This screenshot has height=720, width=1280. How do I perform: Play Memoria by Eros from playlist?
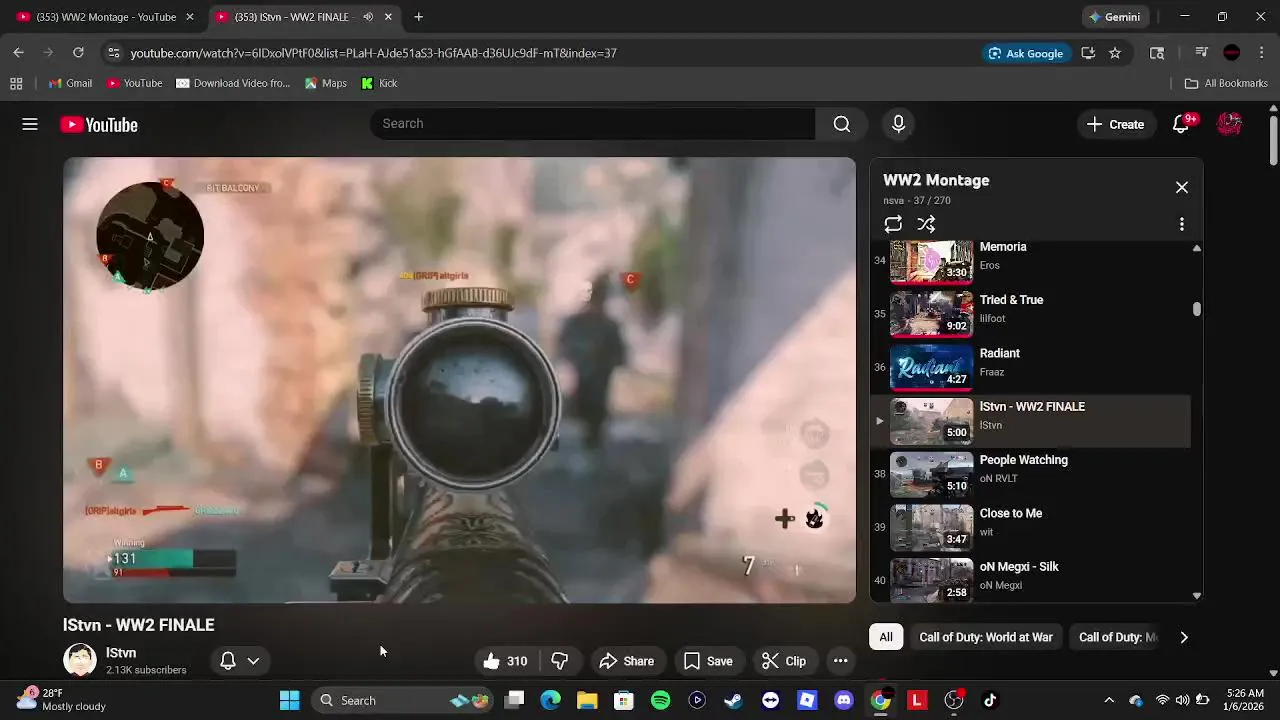point(1030,260)
